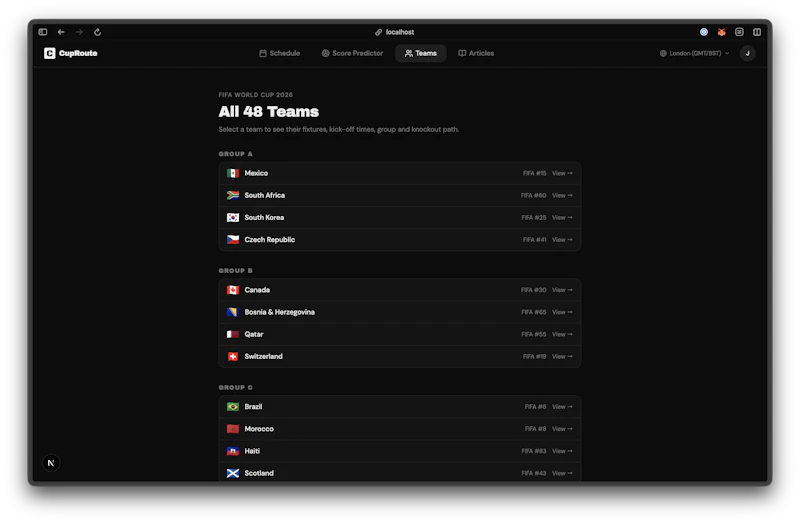Image resolution: width=800 pixels, height=523 pixels.
Task: Click the GROUP B heading
Action: [235, 270]
